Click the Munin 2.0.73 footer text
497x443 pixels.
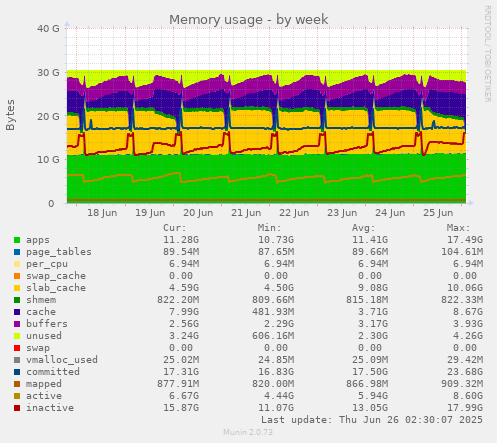[248, 433]
